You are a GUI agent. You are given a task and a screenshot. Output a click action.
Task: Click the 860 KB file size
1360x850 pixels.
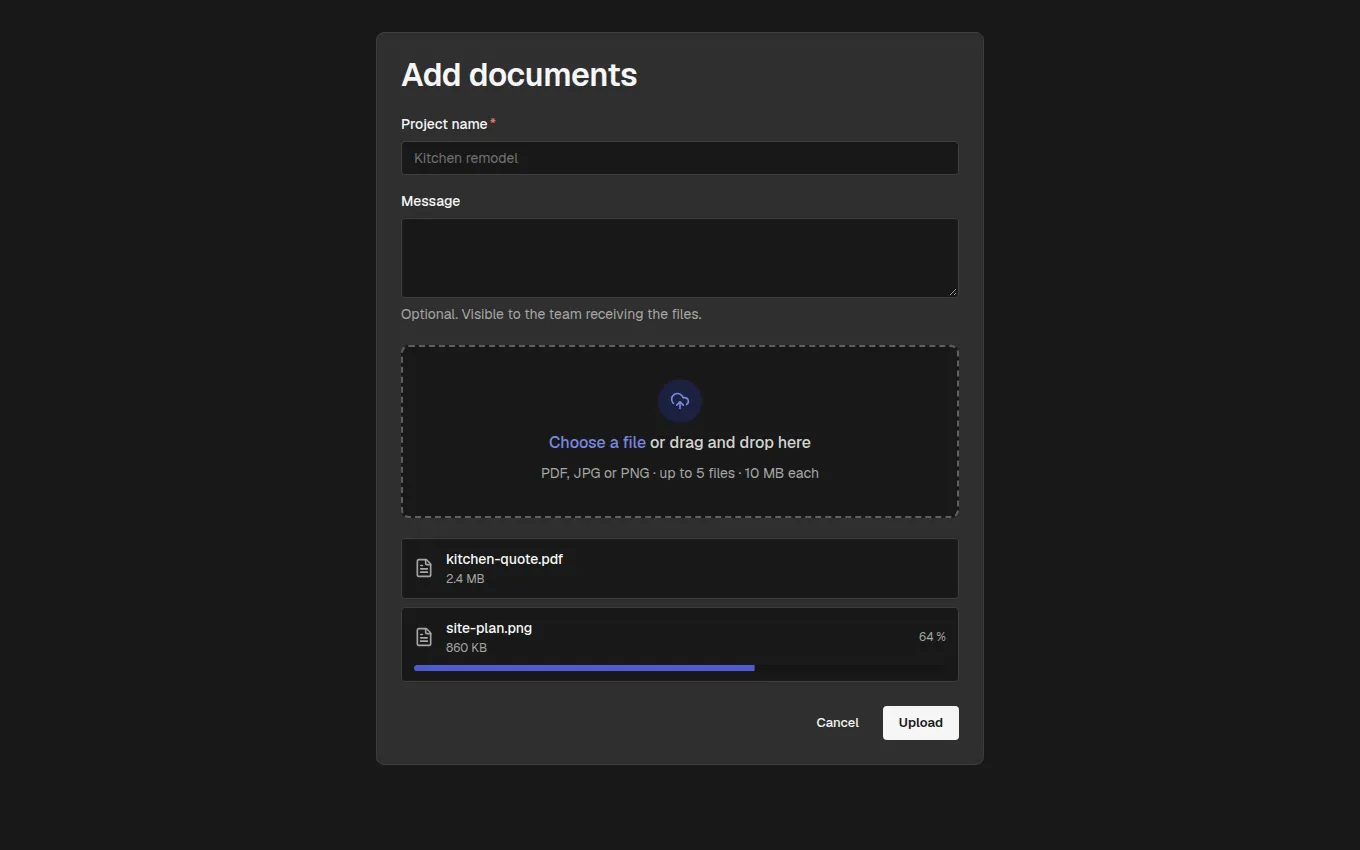click(466, 648)
